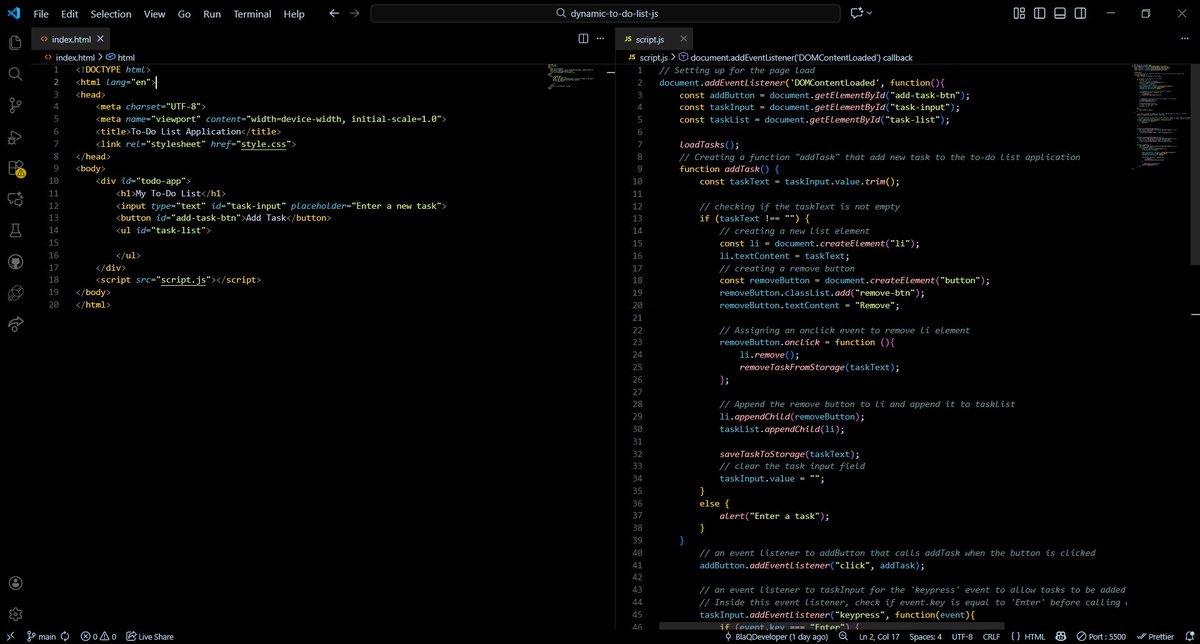Go forward with the navigation arrow
This screenshot has height=644, width=1200.
pos(356,14)
